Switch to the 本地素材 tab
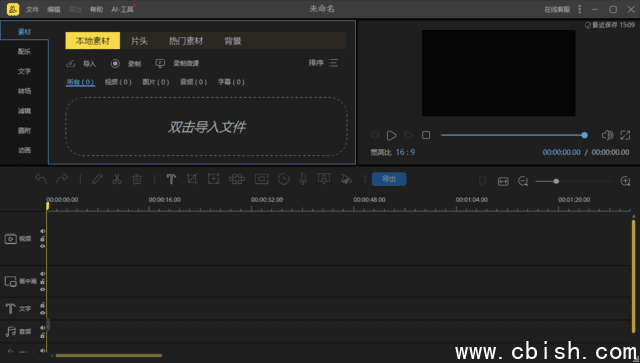 (93, 41)
